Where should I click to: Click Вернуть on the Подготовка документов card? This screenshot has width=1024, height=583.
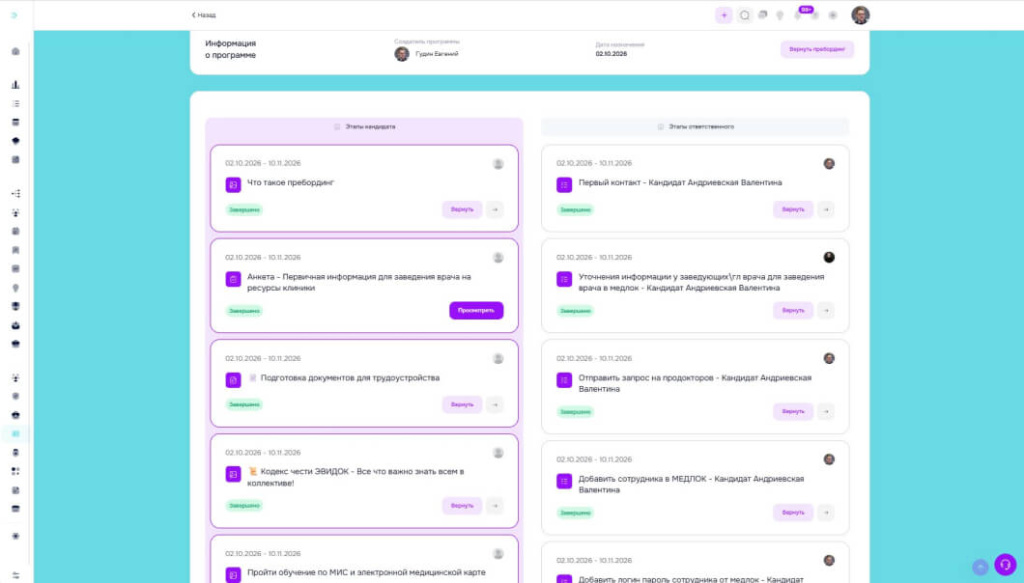(462, 405)
